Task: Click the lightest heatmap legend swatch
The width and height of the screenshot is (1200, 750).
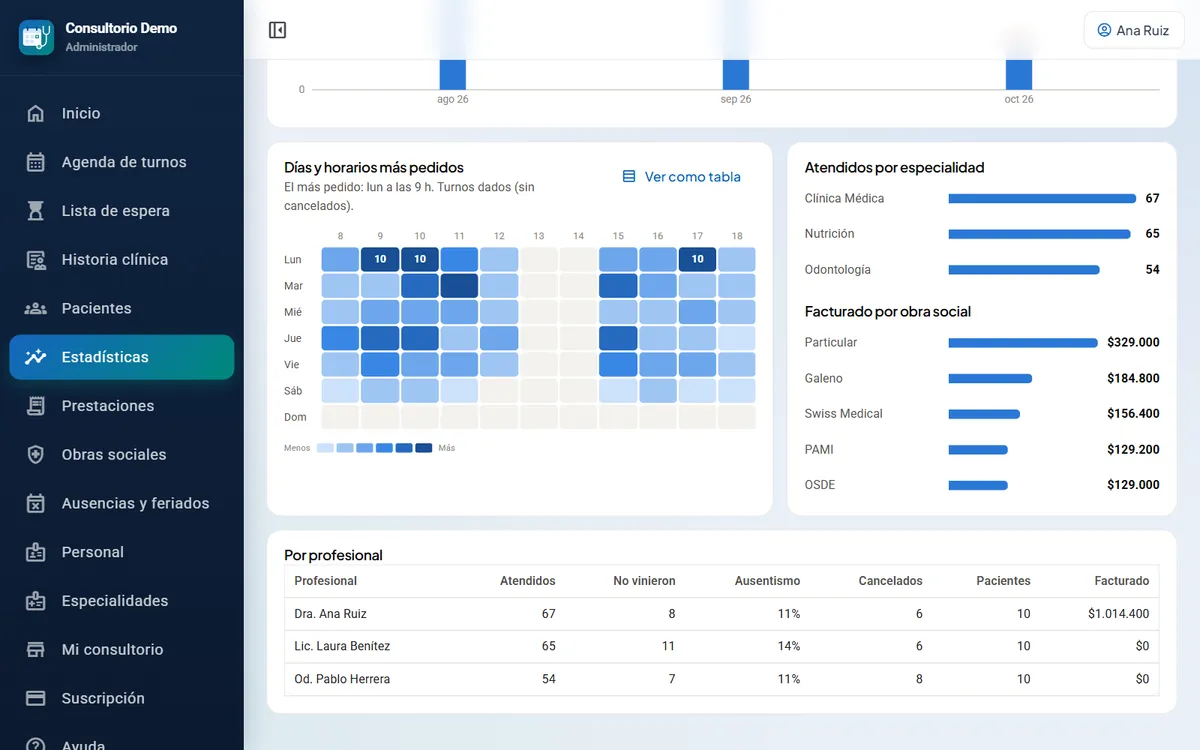Action: pos(325,448)
